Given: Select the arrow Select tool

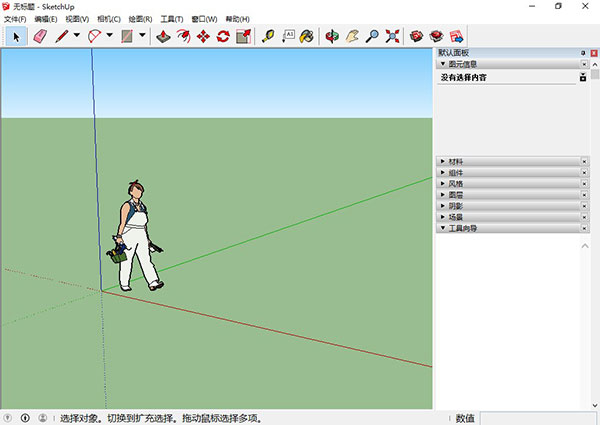Looking at the screenshot, I should coord(16,37).
